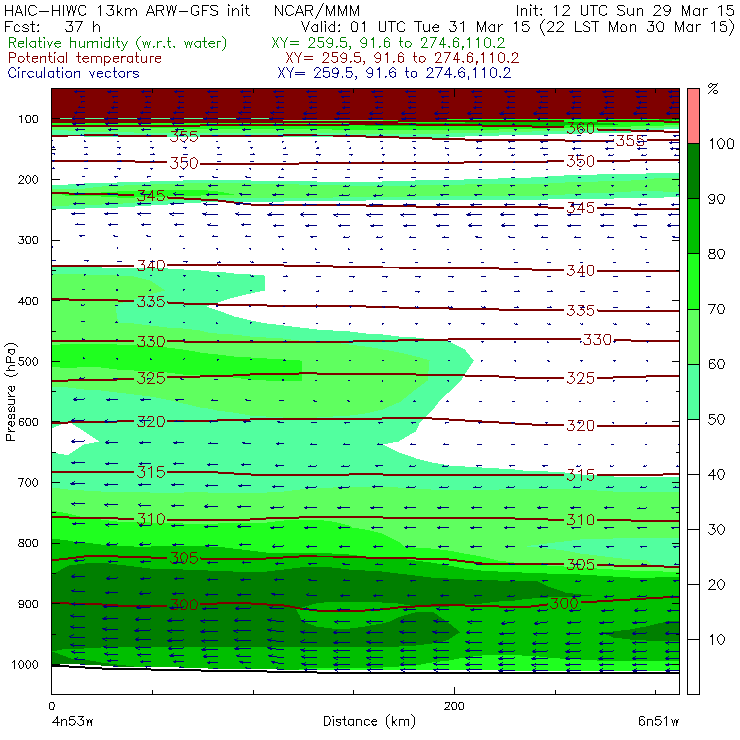Click the blue 'Circulation vectors' legend label
This screenshot has width=740, height=740.
[73, 73]
